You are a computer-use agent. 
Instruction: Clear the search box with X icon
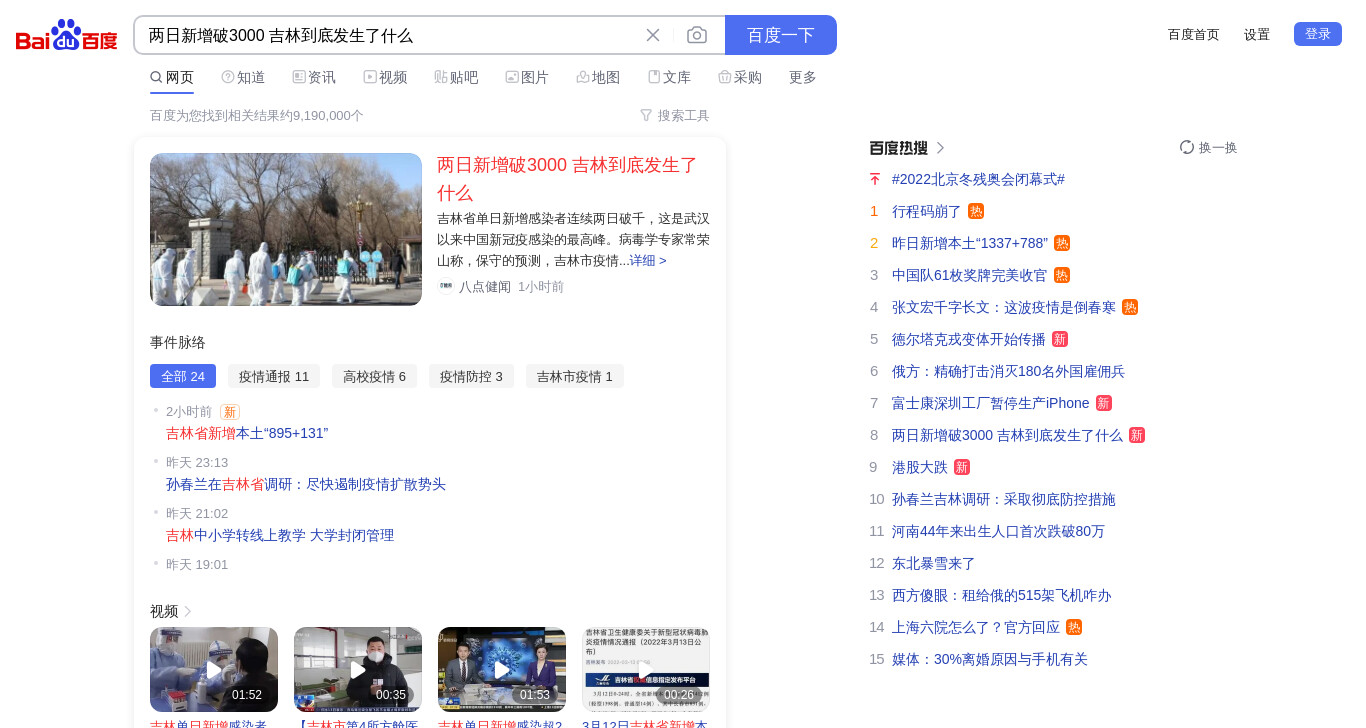653,35
